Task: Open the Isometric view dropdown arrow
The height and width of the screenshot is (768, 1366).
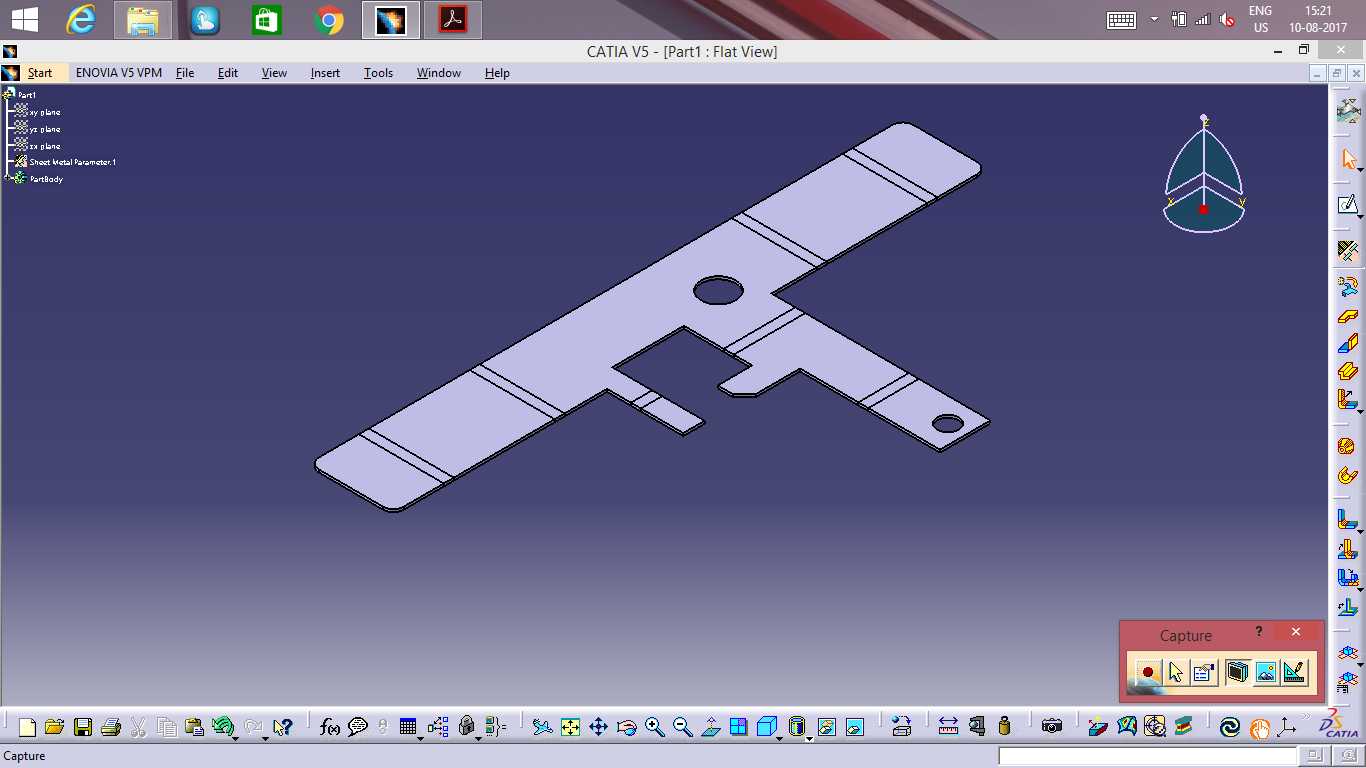Action: [x=779, y=737]
